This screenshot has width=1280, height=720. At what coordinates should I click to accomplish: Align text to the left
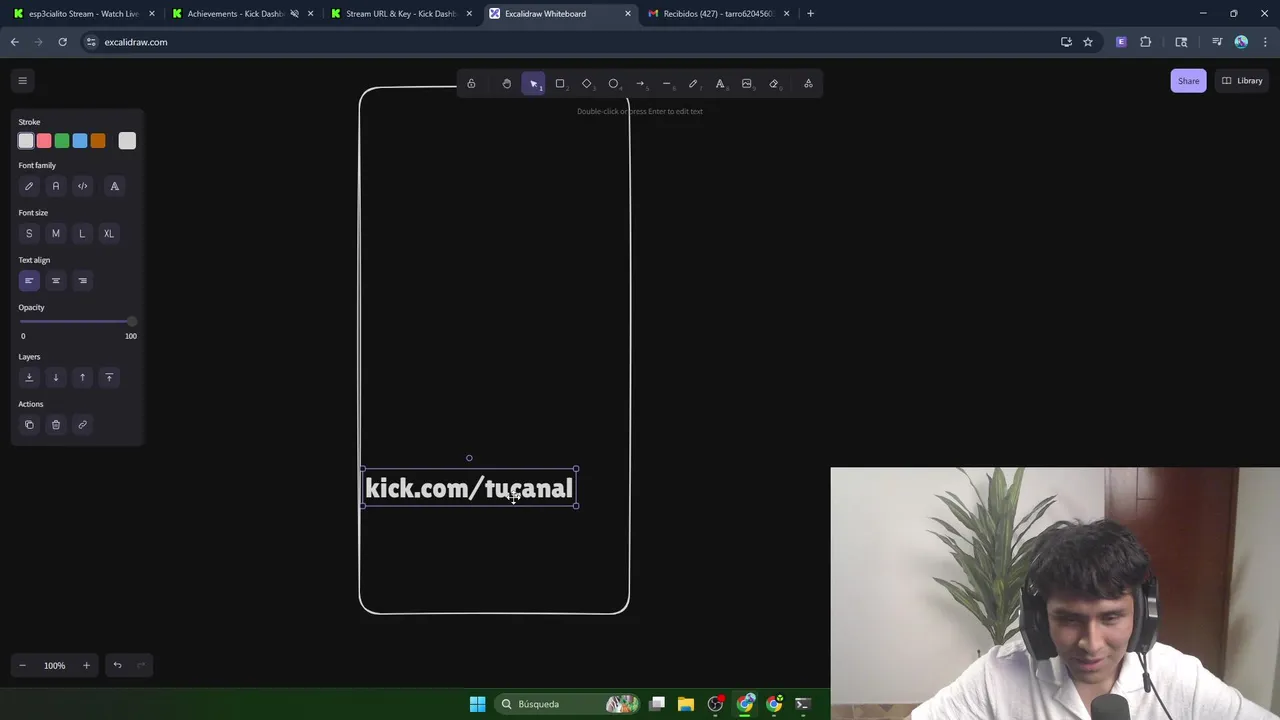click(29, 281)
